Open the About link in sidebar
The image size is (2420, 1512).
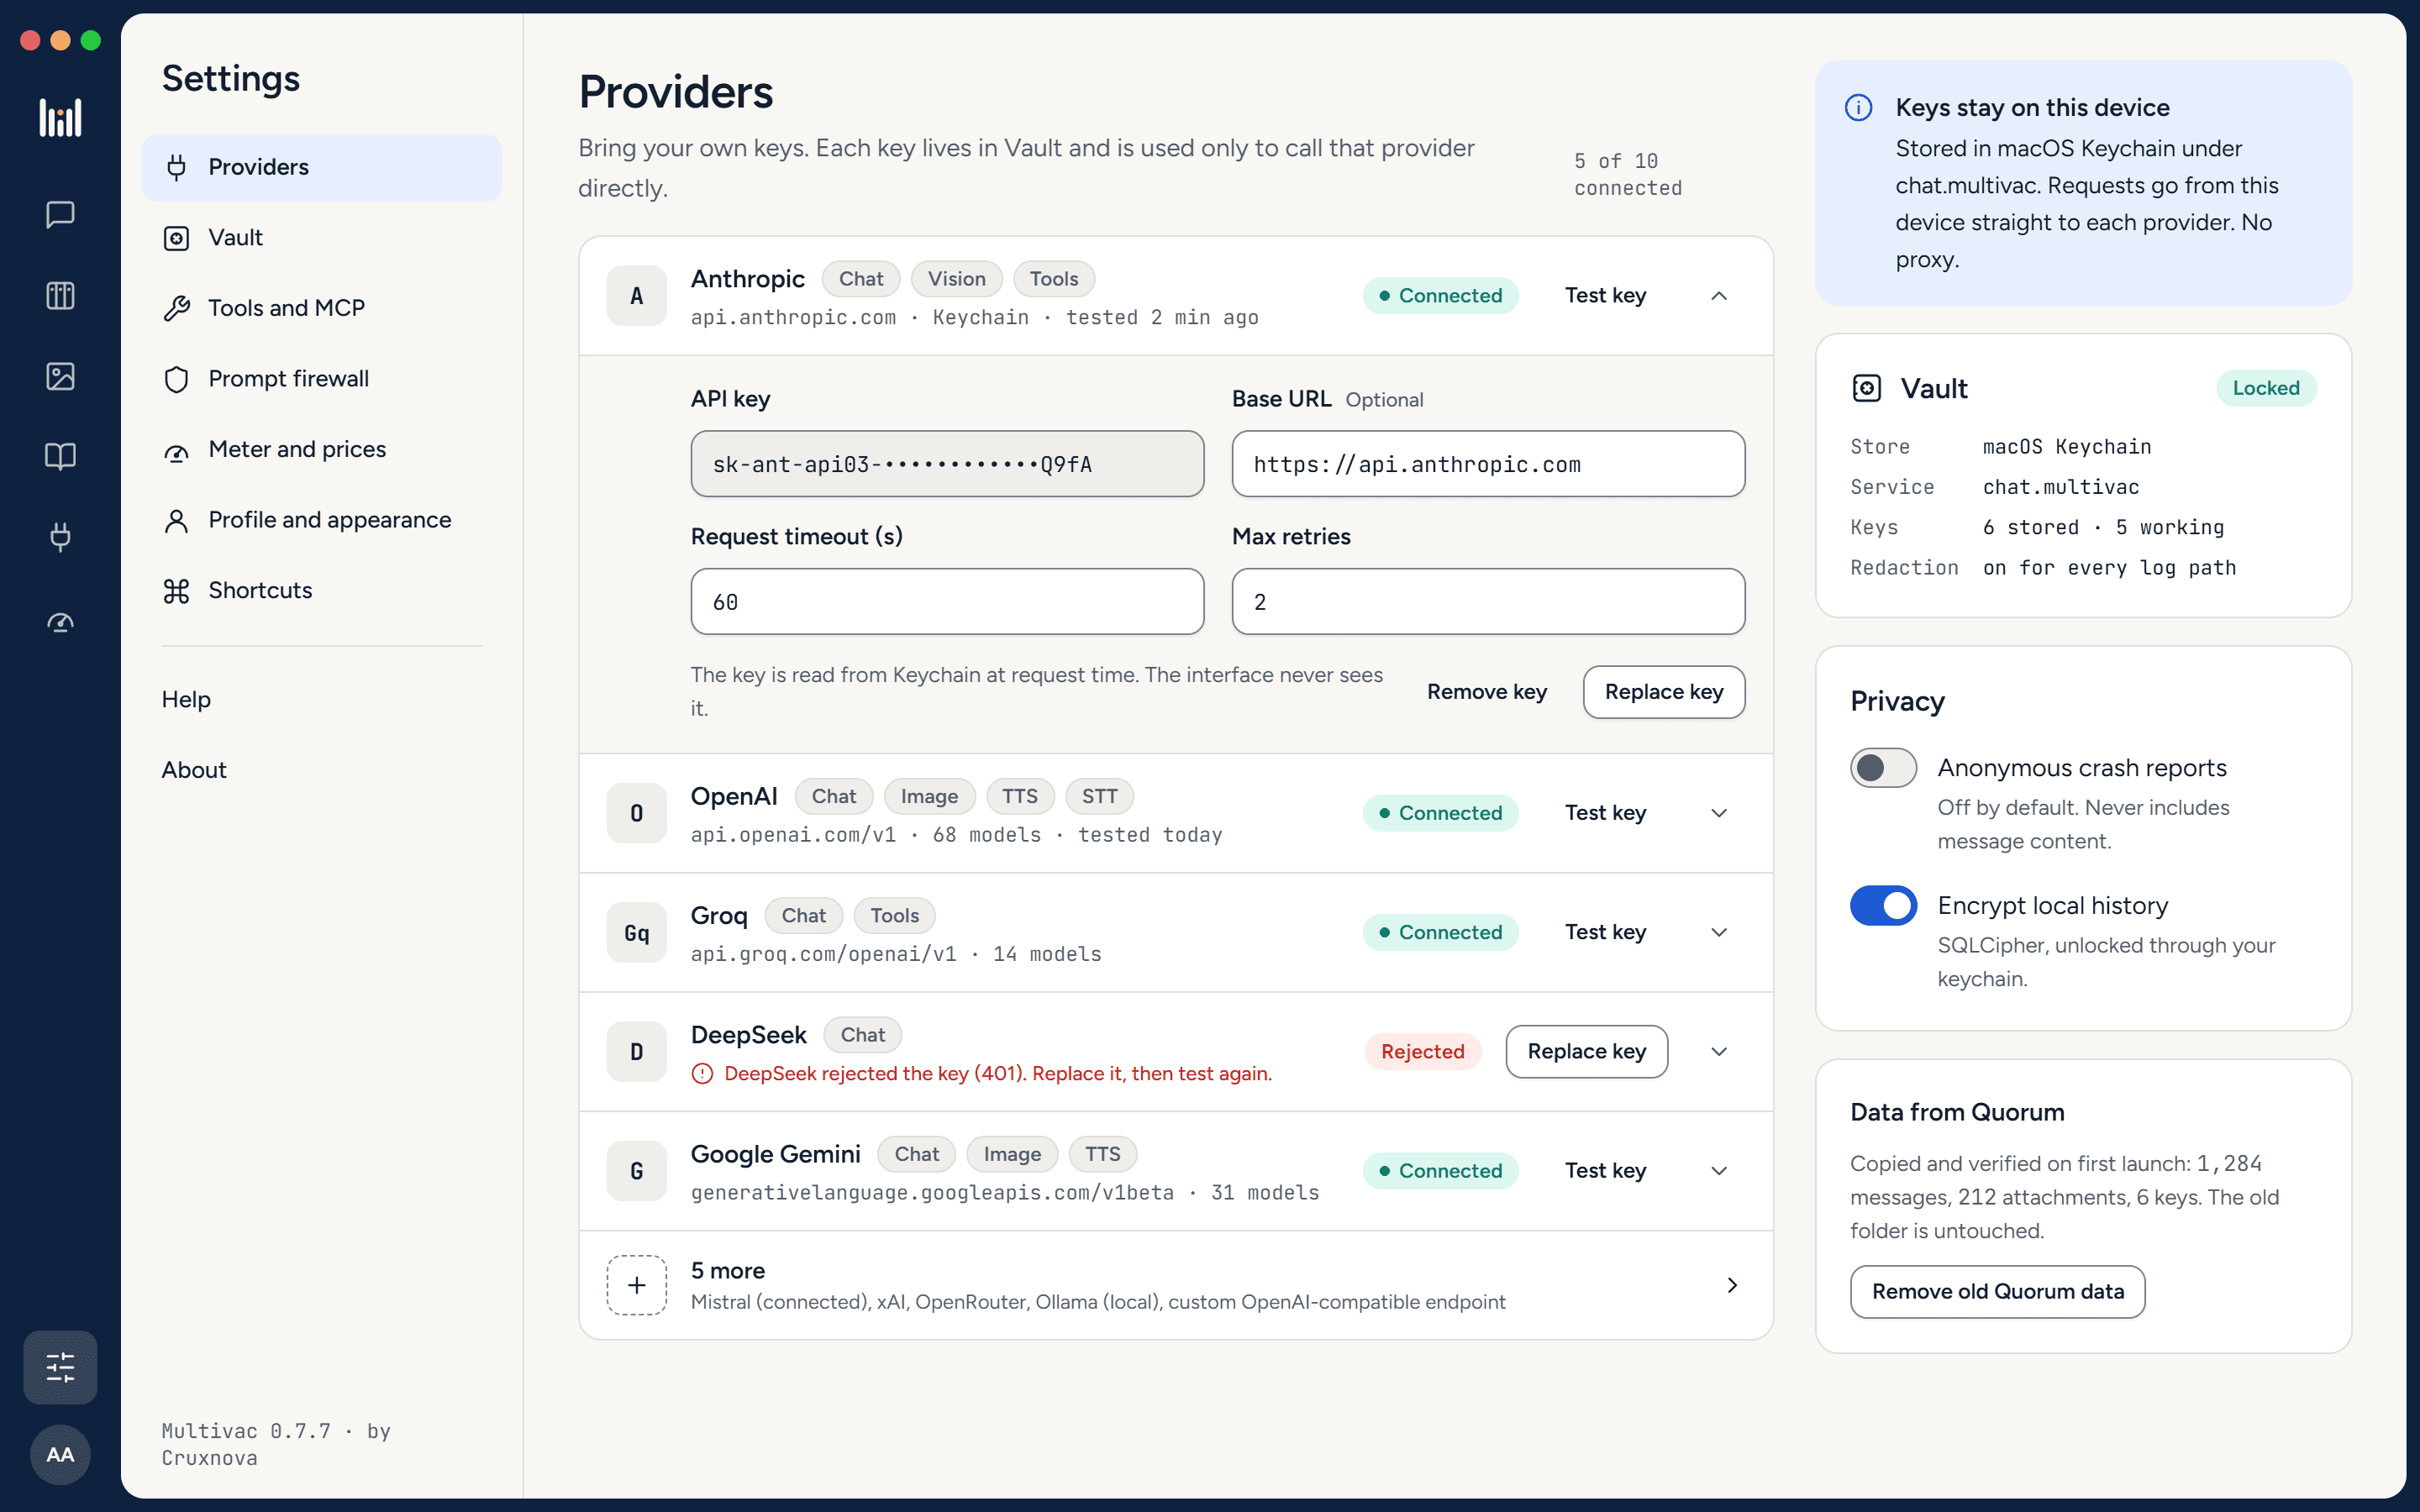pyautogui.click(x=194, y=770)
